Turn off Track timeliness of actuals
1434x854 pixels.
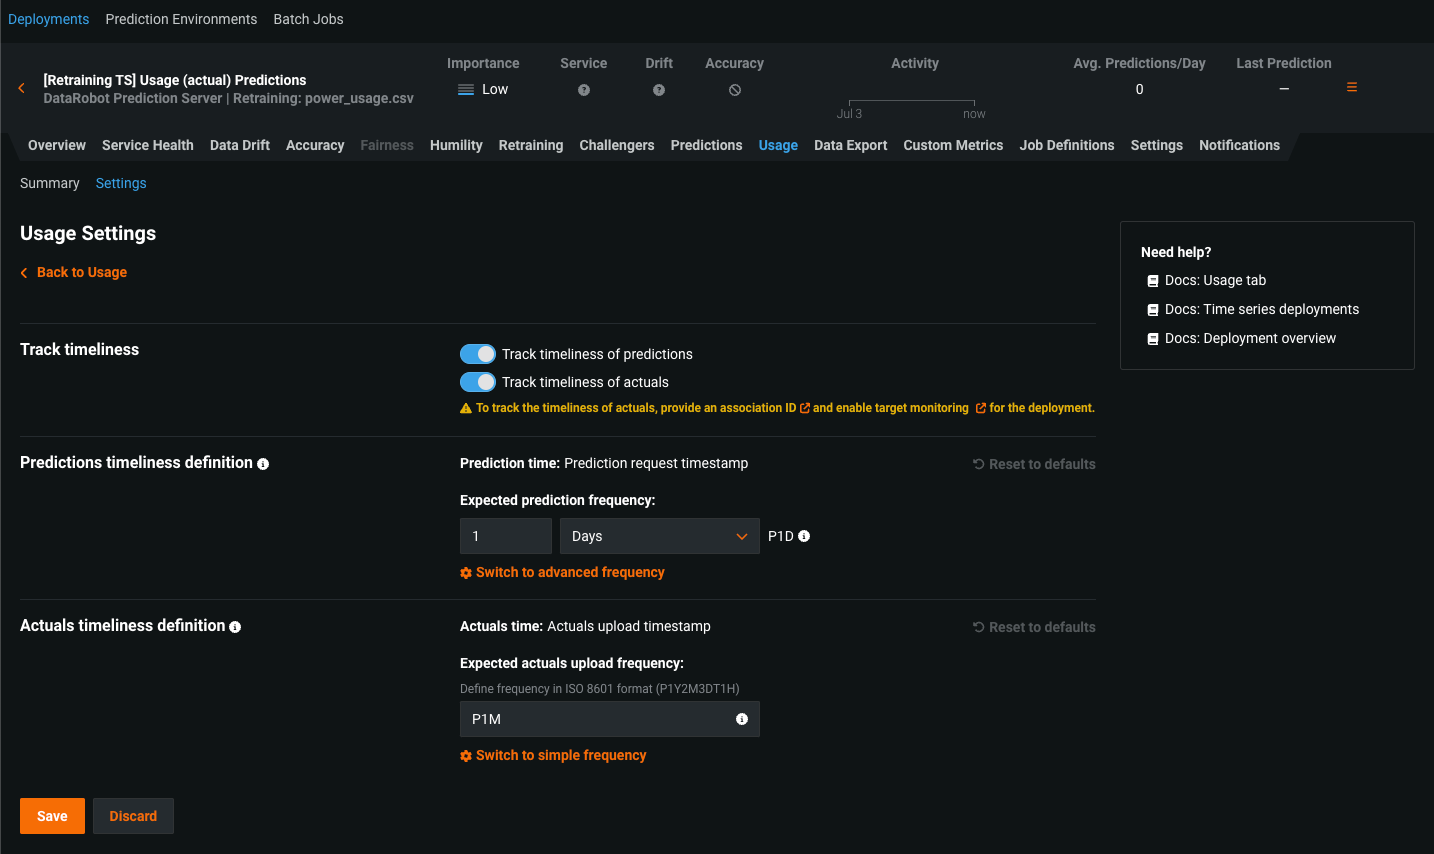point(478,382)
